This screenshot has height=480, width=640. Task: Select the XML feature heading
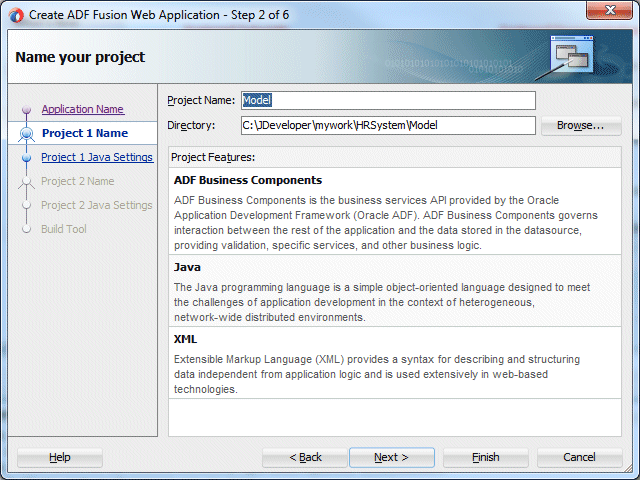[185, 339]
